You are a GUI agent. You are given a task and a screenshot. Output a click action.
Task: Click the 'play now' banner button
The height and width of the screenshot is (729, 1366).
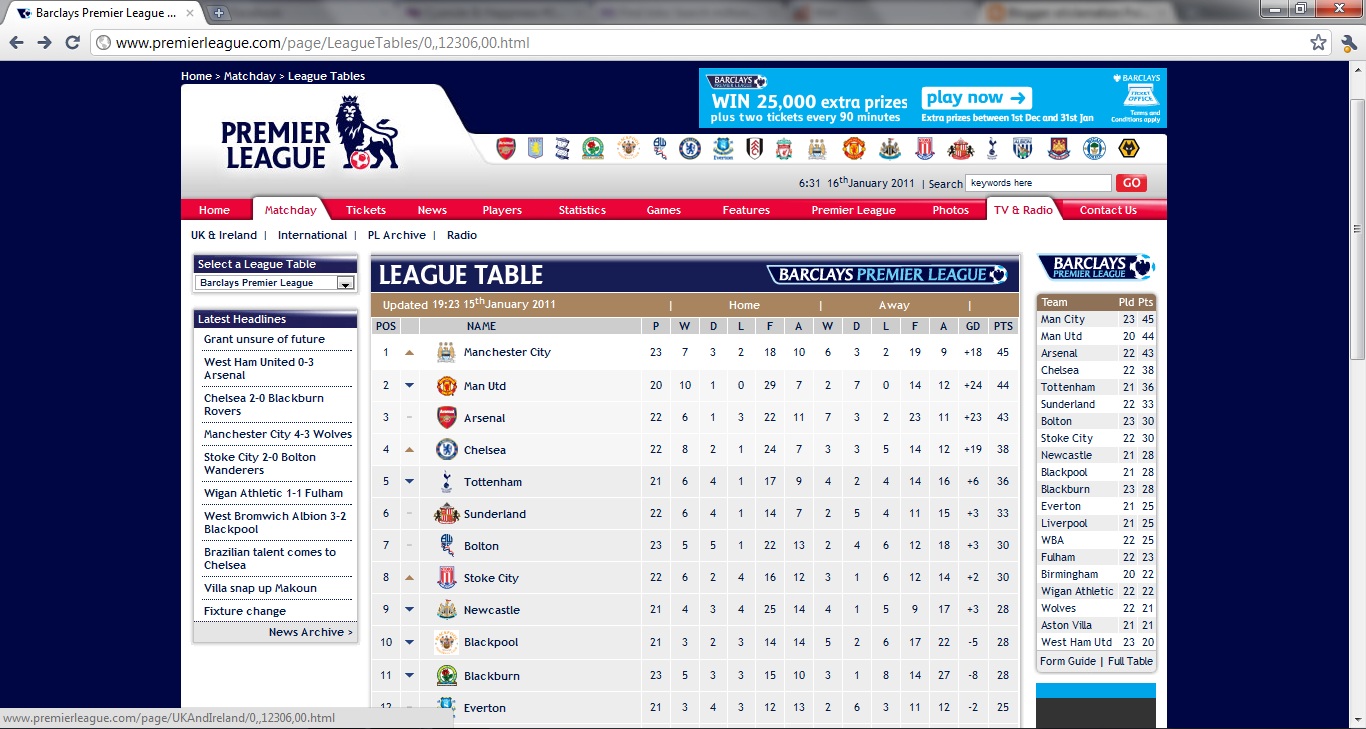click(977, 98)
